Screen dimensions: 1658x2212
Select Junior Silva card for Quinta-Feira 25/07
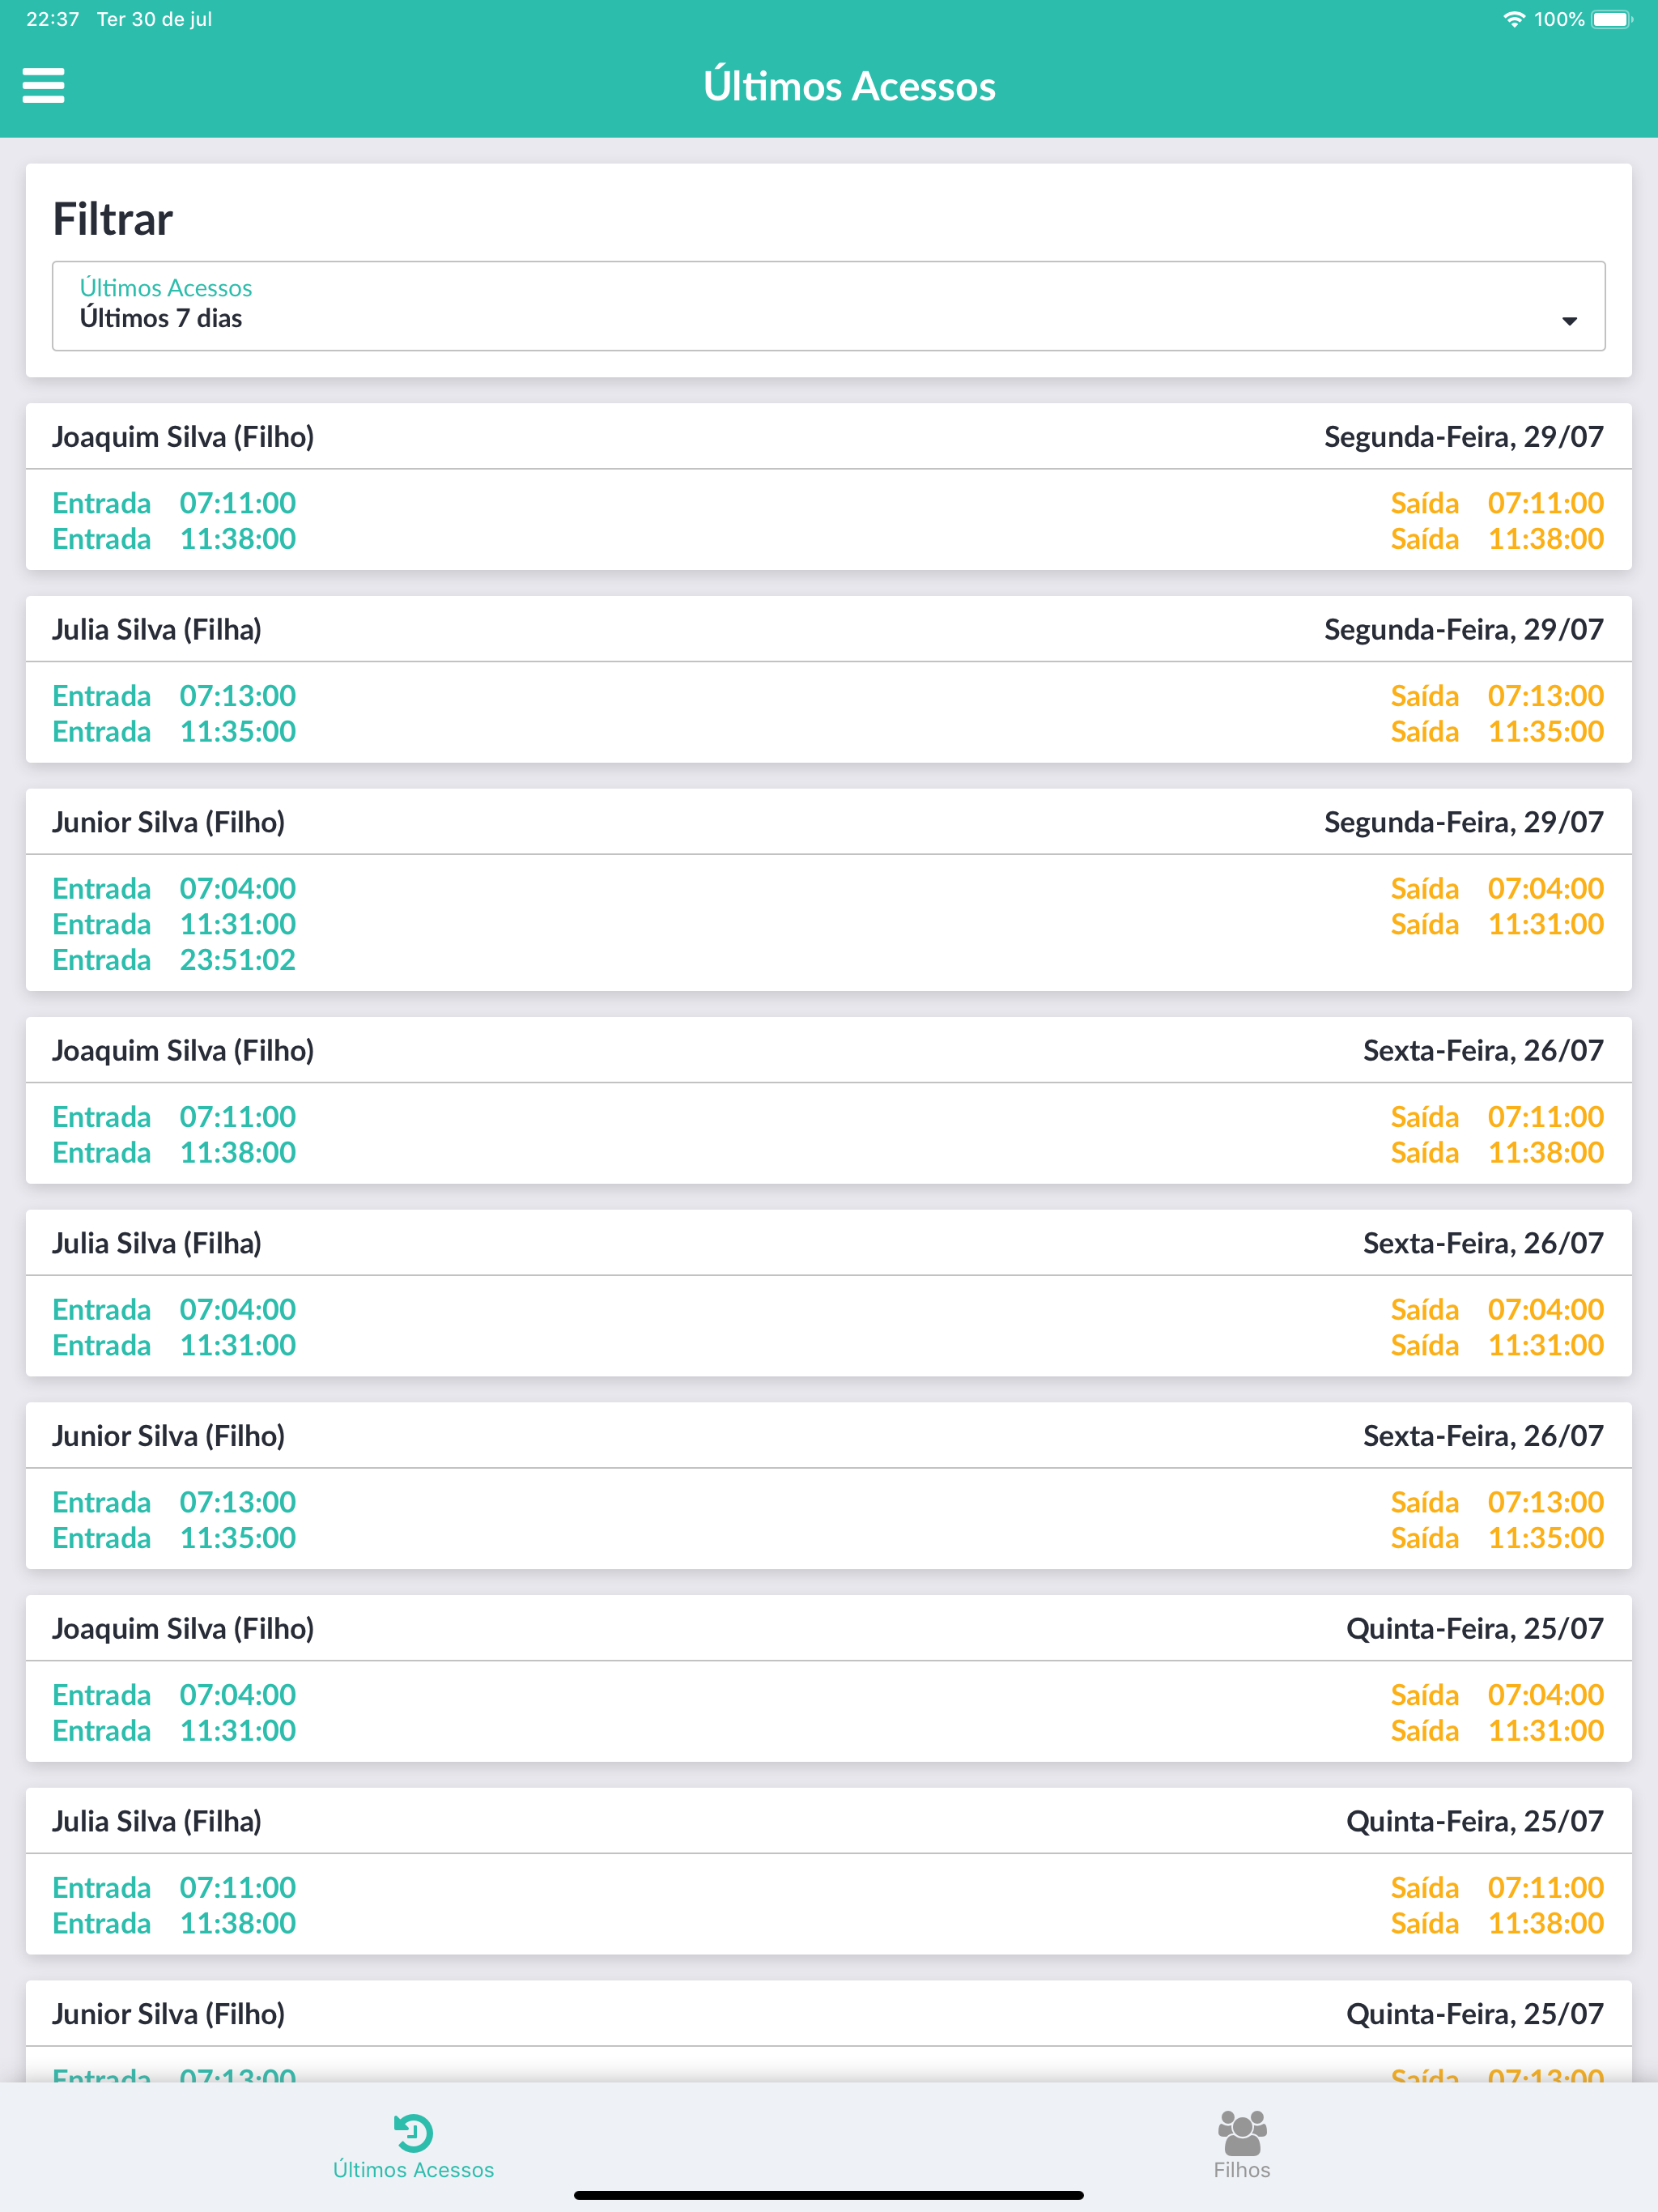point(829,2032)
